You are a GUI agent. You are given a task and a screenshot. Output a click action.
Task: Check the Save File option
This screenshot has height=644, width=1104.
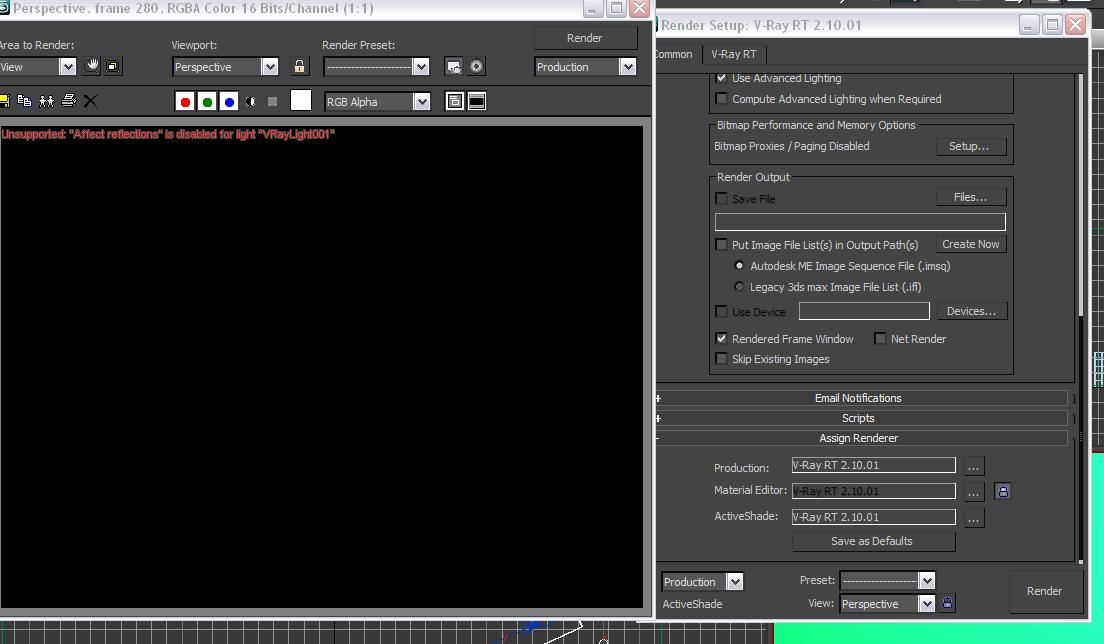coord(721,198)
